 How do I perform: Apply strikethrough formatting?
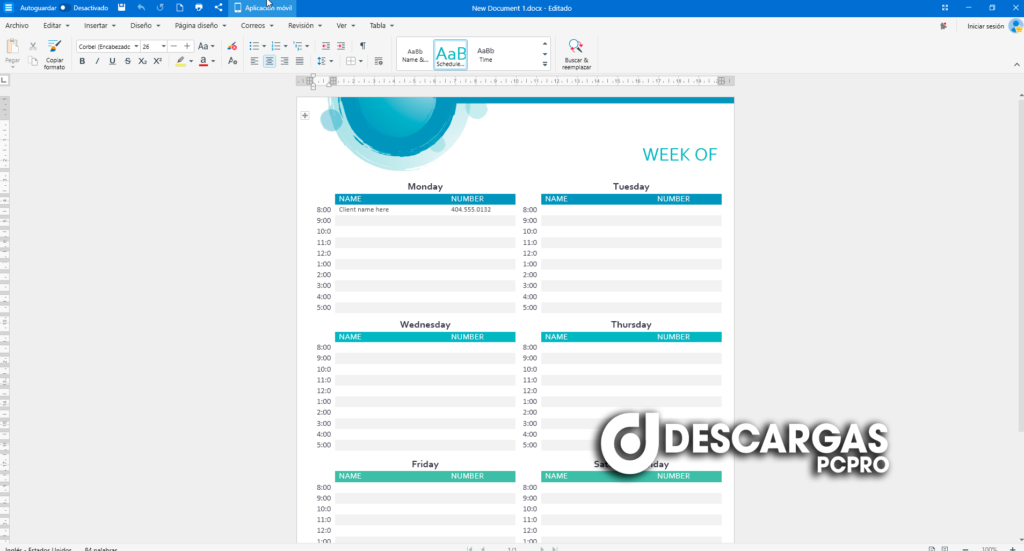pos(127,61)
